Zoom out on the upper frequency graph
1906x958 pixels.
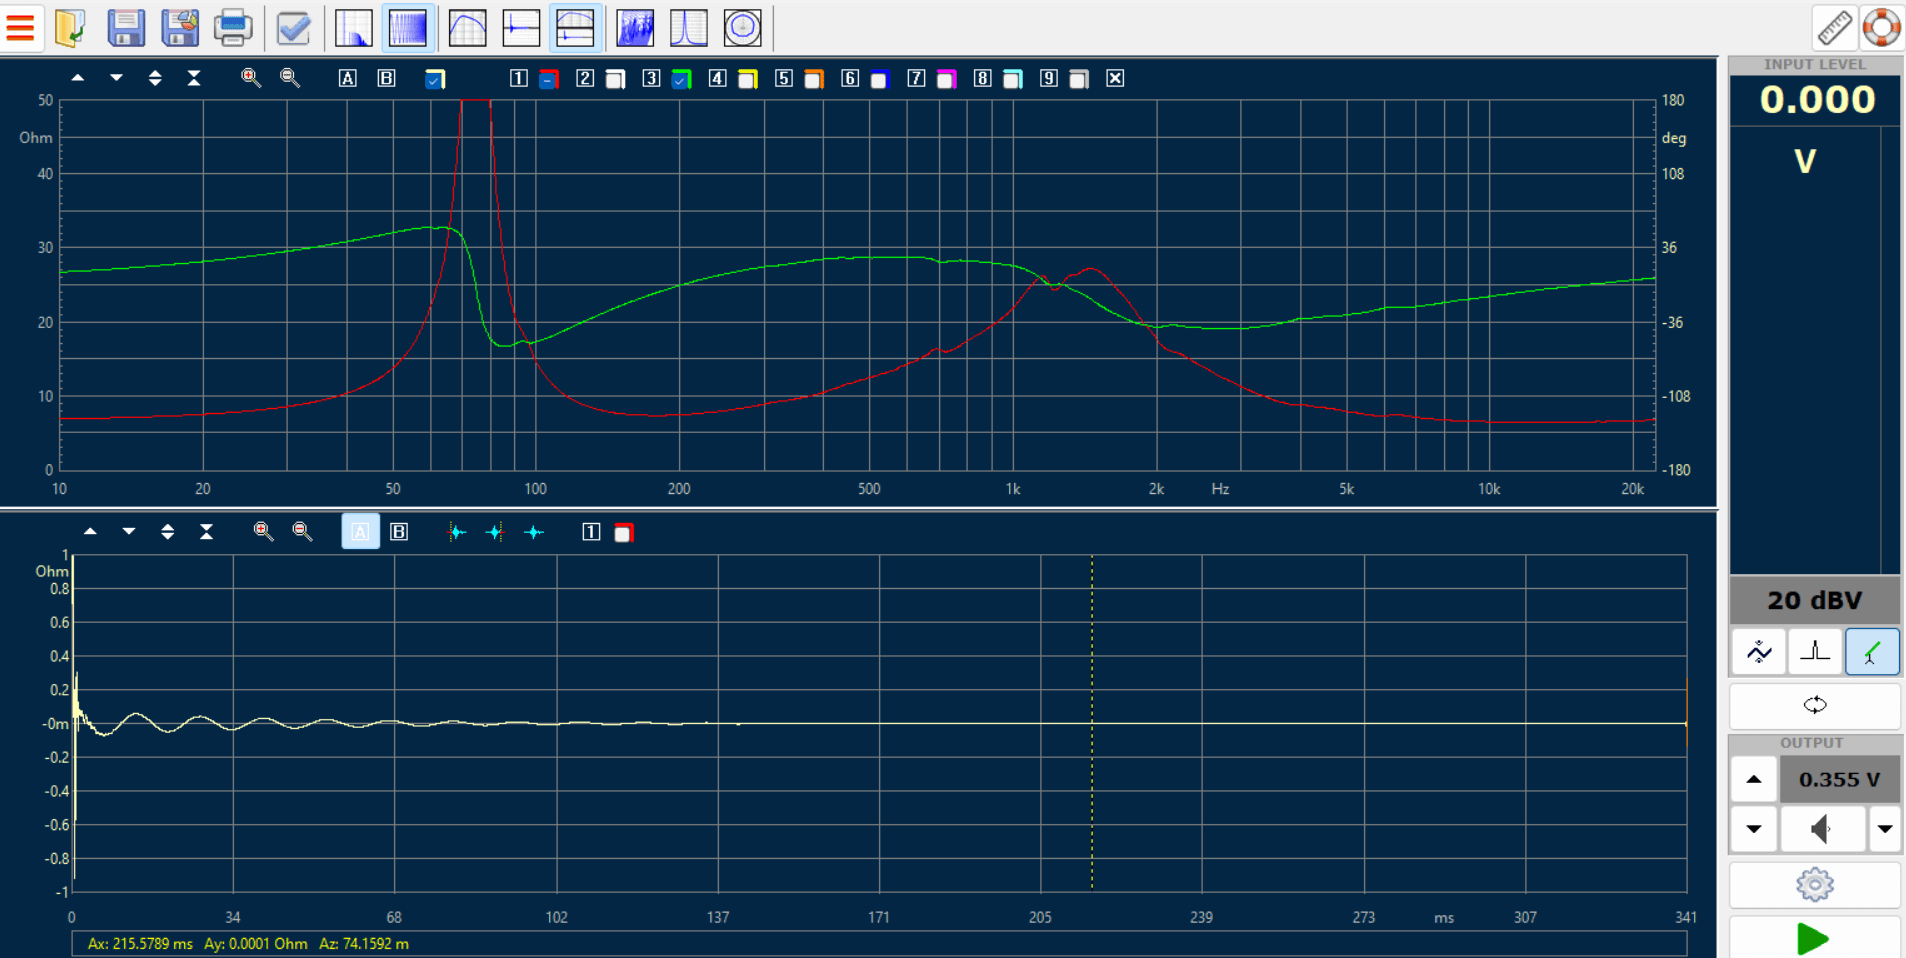[x=290, y=78]
